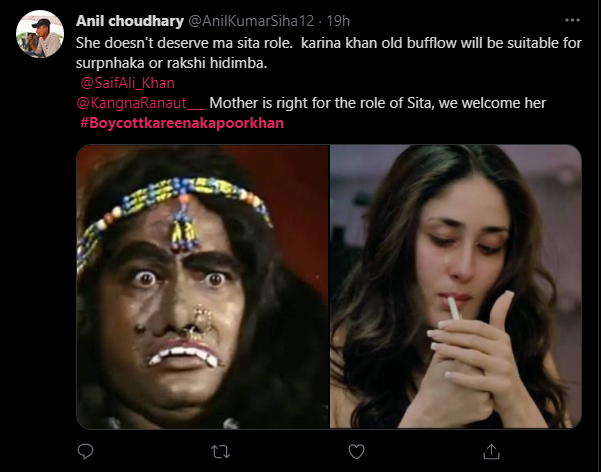This screenshot has height=472, width=601.
Task: Like the tweet with the heart icon
Action: click(x=357, y=449)
